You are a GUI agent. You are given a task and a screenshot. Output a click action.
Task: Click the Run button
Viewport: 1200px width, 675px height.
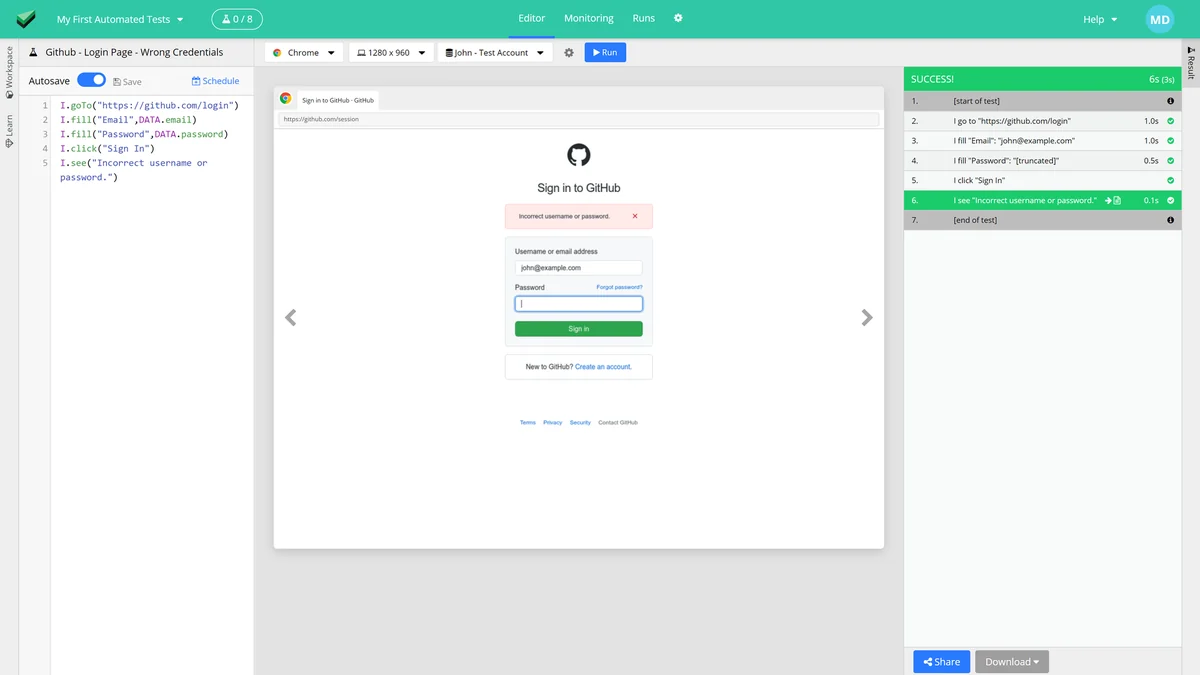click(x=605, y=52)
